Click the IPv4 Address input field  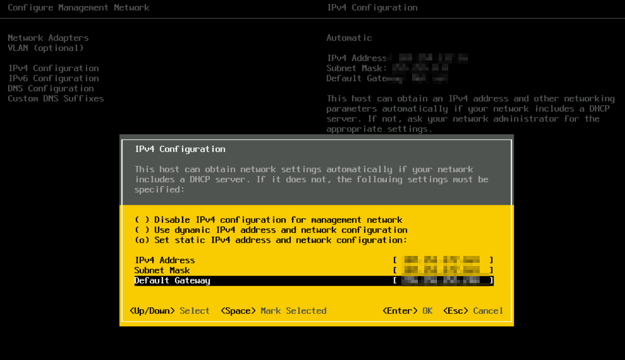coord(443,260)
